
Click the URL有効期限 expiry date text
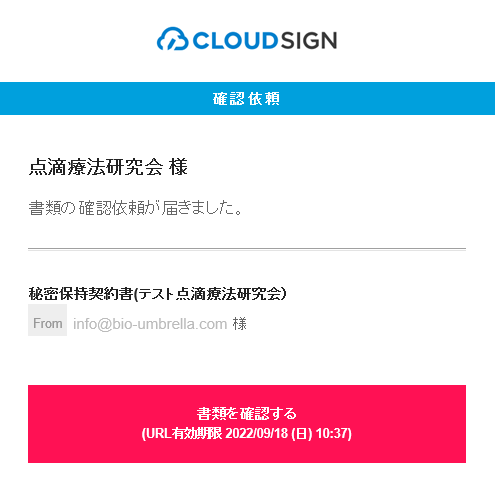[247, 434]
